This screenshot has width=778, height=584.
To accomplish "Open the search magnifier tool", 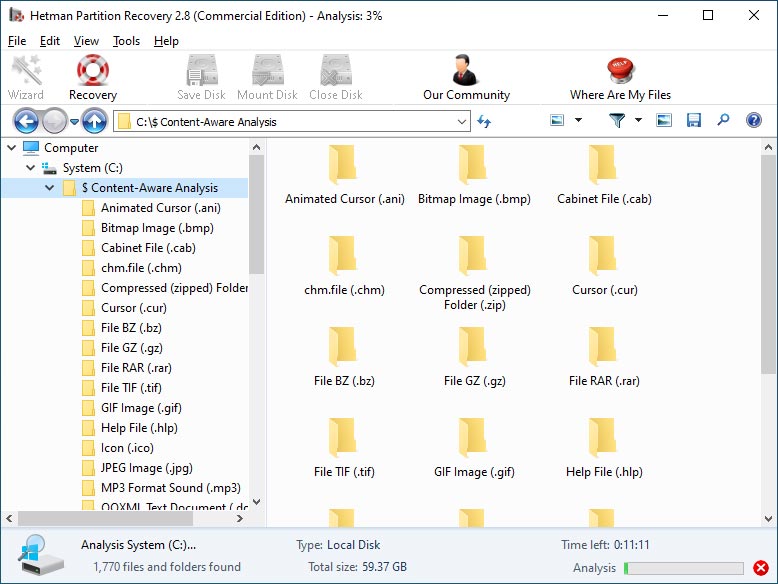I will click(723, 120).
